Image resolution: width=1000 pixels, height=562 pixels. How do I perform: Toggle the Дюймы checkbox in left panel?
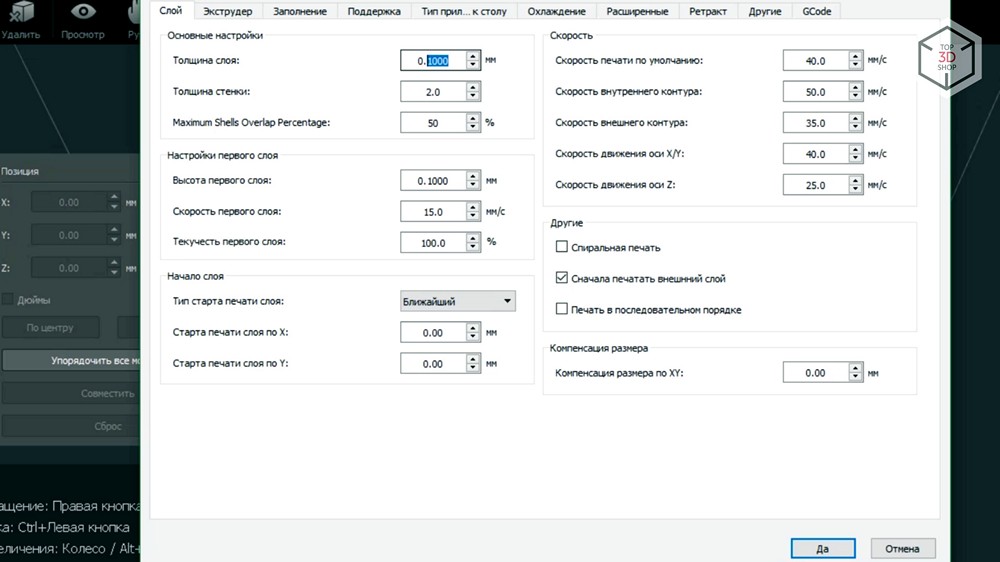[x=8, y=299]
